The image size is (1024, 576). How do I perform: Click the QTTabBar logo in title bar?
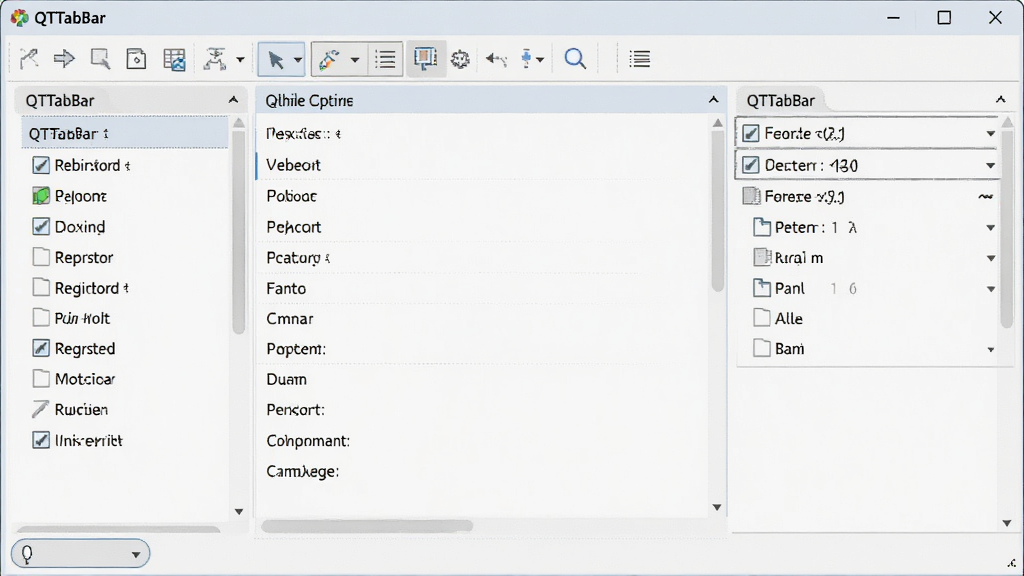20,18
